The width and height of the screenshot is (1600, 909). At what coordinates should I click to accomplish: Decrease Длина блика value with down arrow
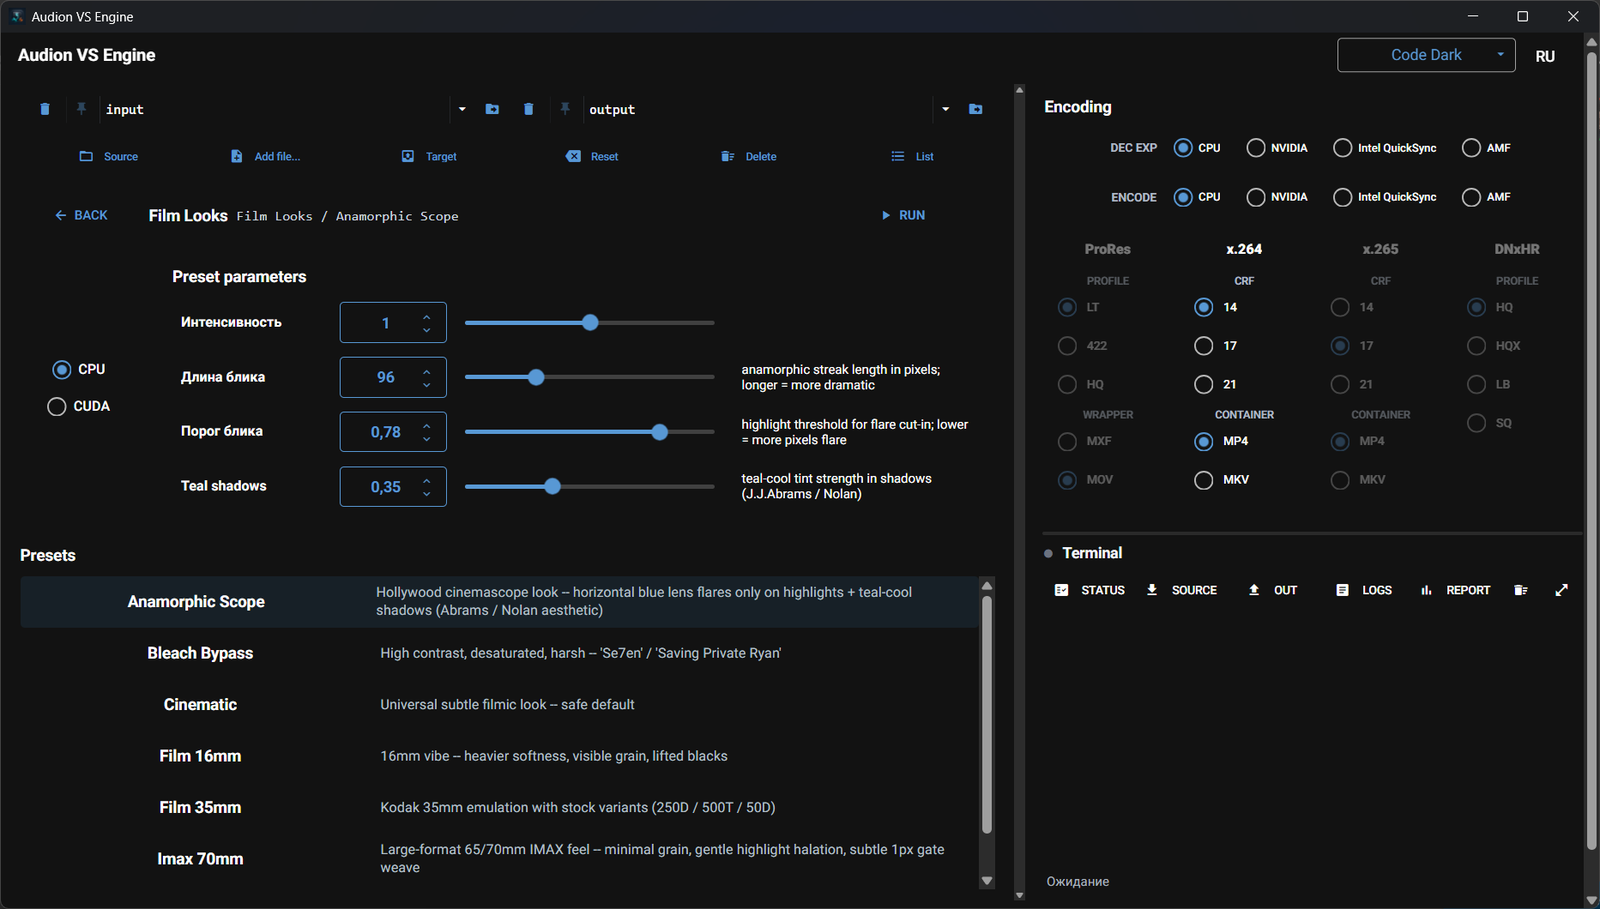pyautogui.click(x=427, y=384)
